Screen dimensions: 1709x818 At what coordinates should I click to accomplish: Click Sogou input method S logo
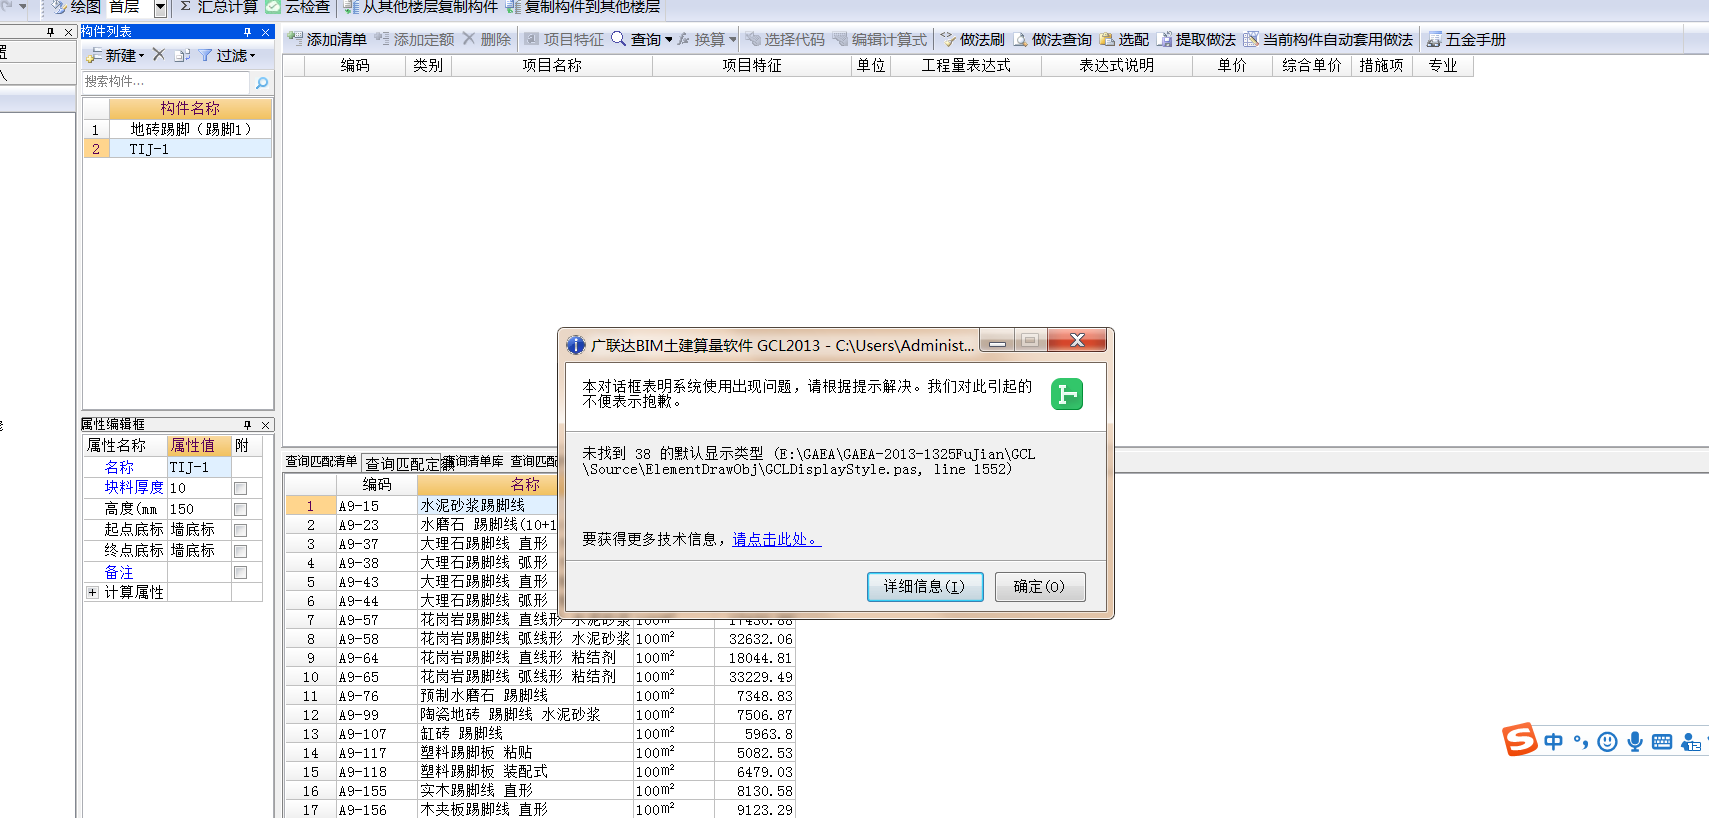click(1520, 740)
